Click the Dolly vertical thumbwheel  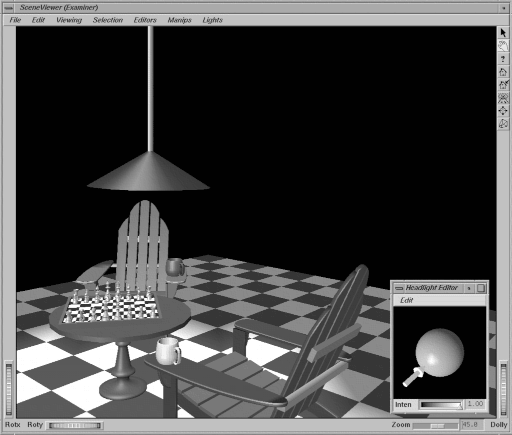503,389
